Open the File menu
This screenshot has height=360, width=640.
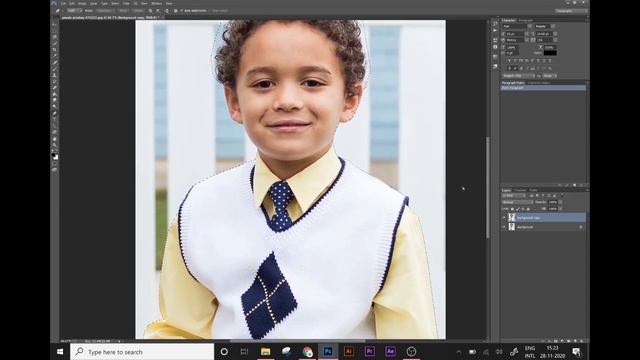pos(63,3)
